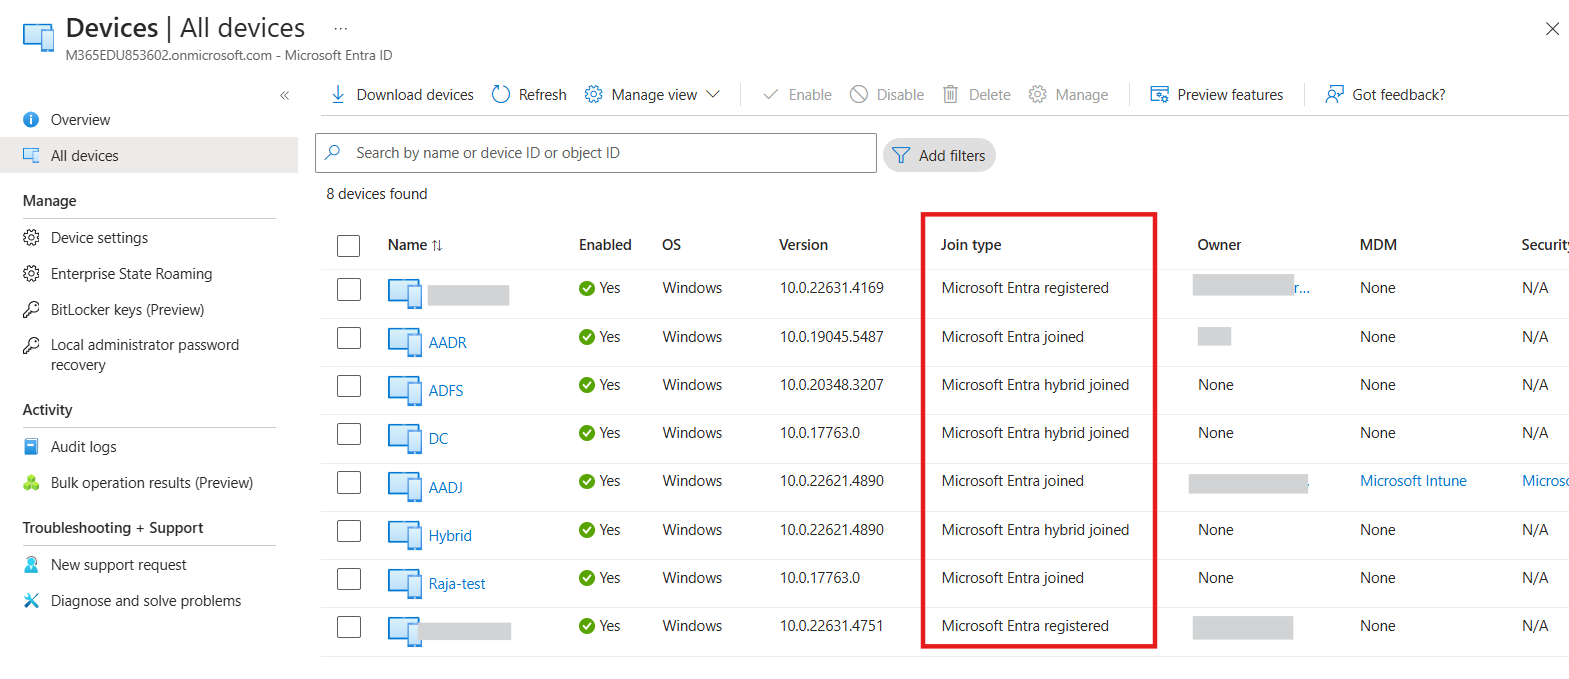Check the box for version 10.0.22631.4169 device

349,289
